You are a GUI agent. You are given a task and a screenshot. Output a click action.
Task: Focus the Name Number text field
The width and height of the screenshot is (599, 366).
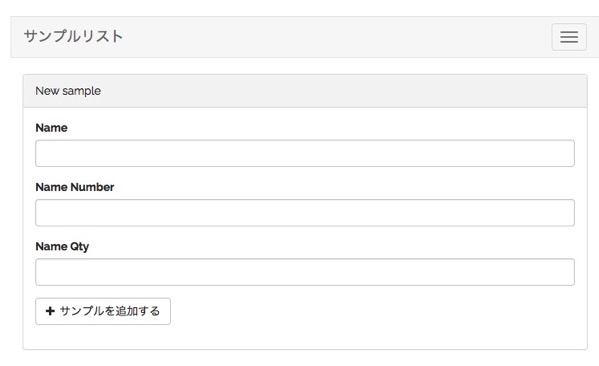pos(305,213)
